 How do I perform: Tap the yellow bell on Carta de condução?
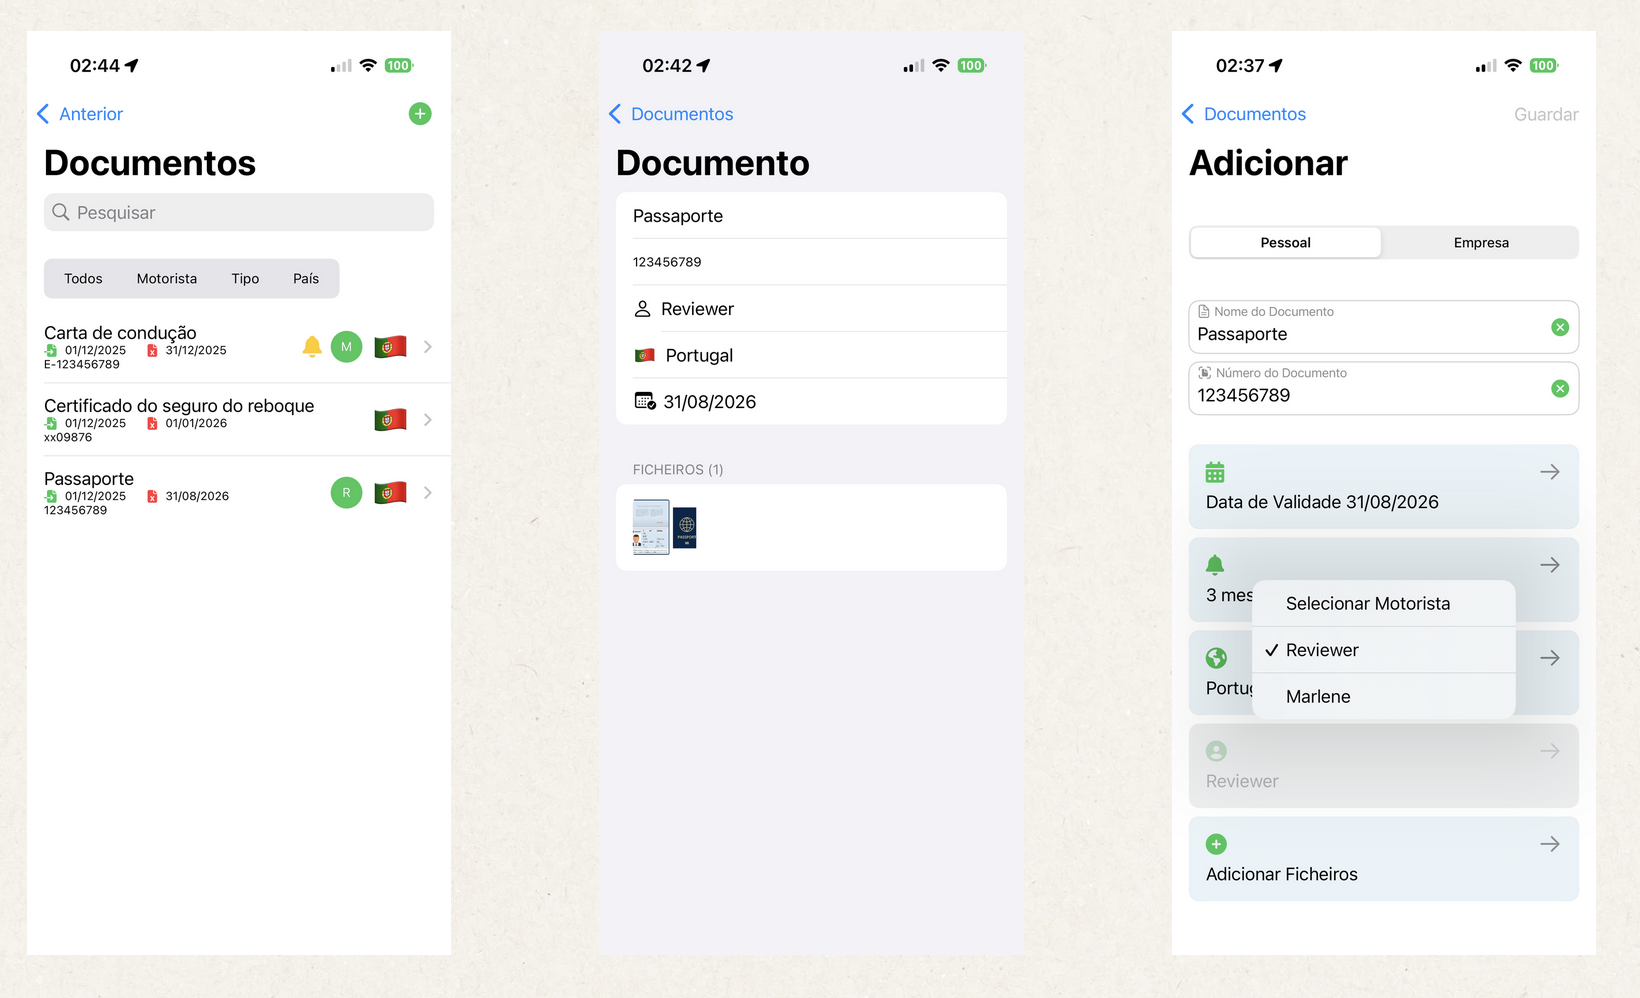click(312, 347)
